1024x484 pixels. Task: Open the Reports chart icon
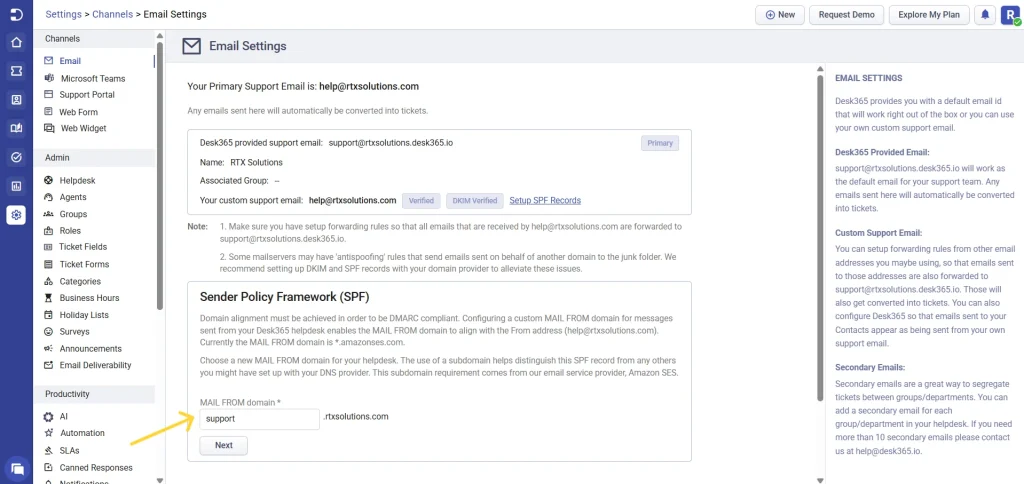pos(16,186)
